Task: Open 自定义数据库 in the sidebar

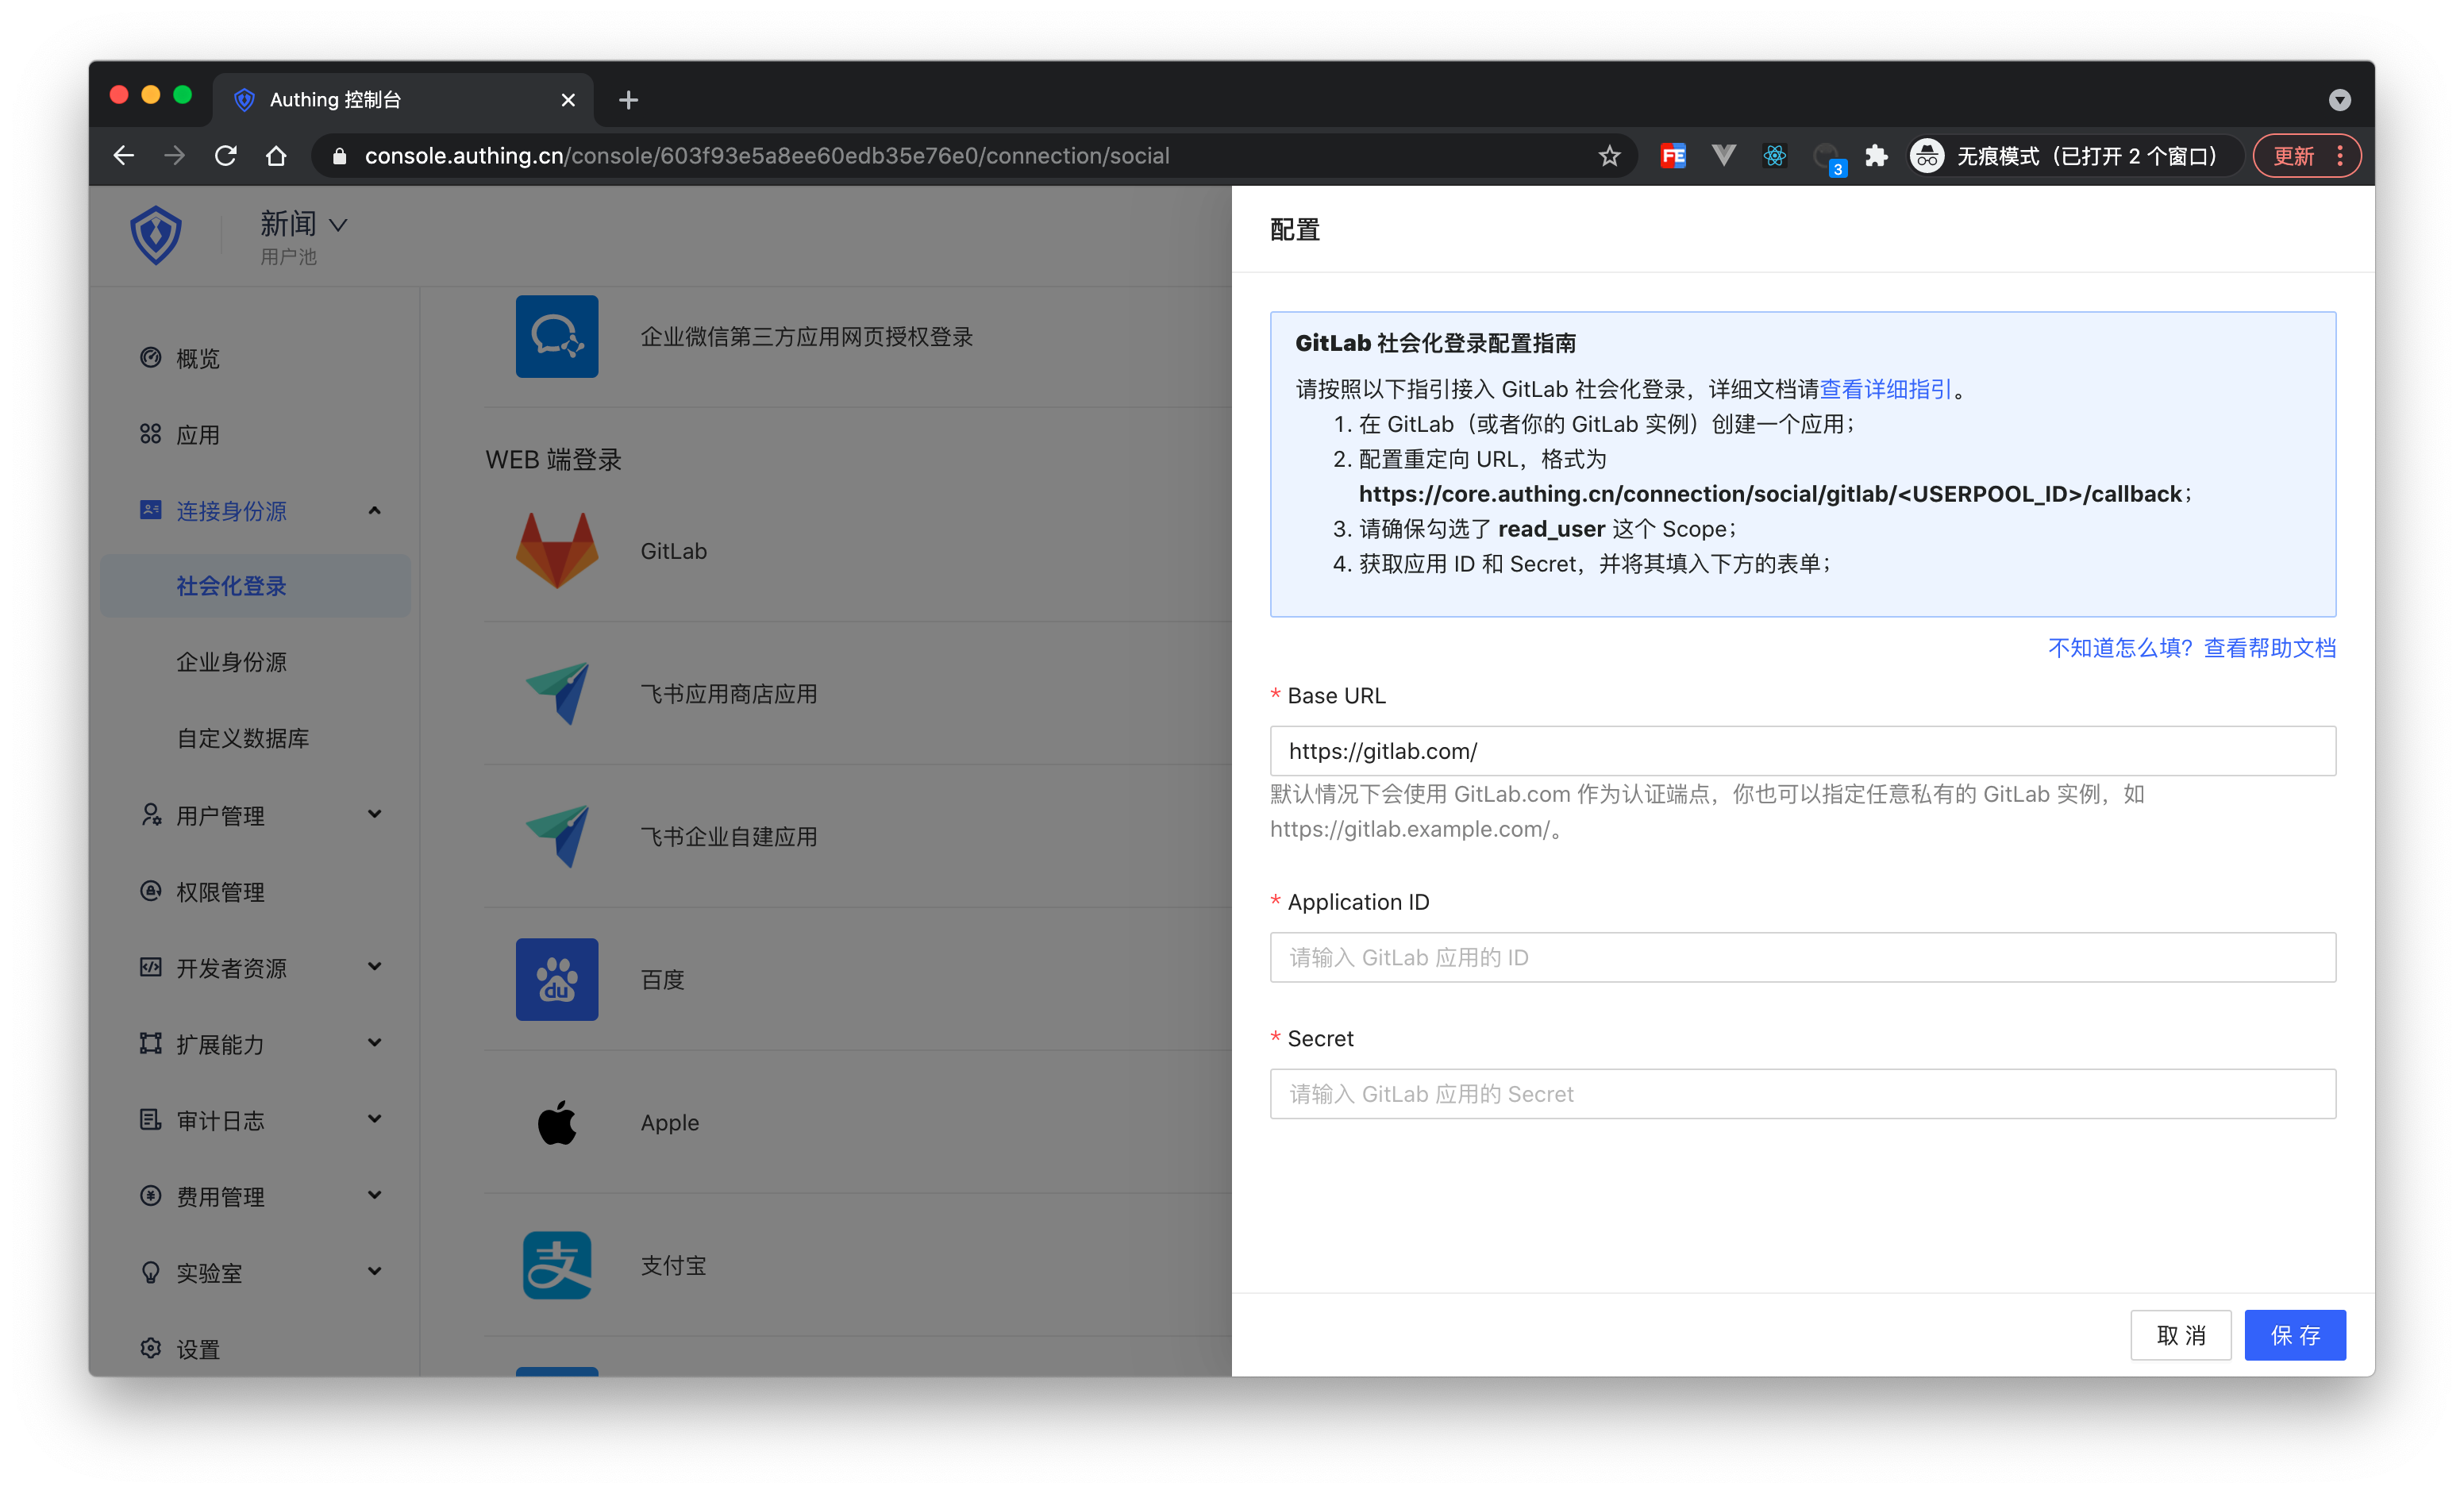Action: 242,738
